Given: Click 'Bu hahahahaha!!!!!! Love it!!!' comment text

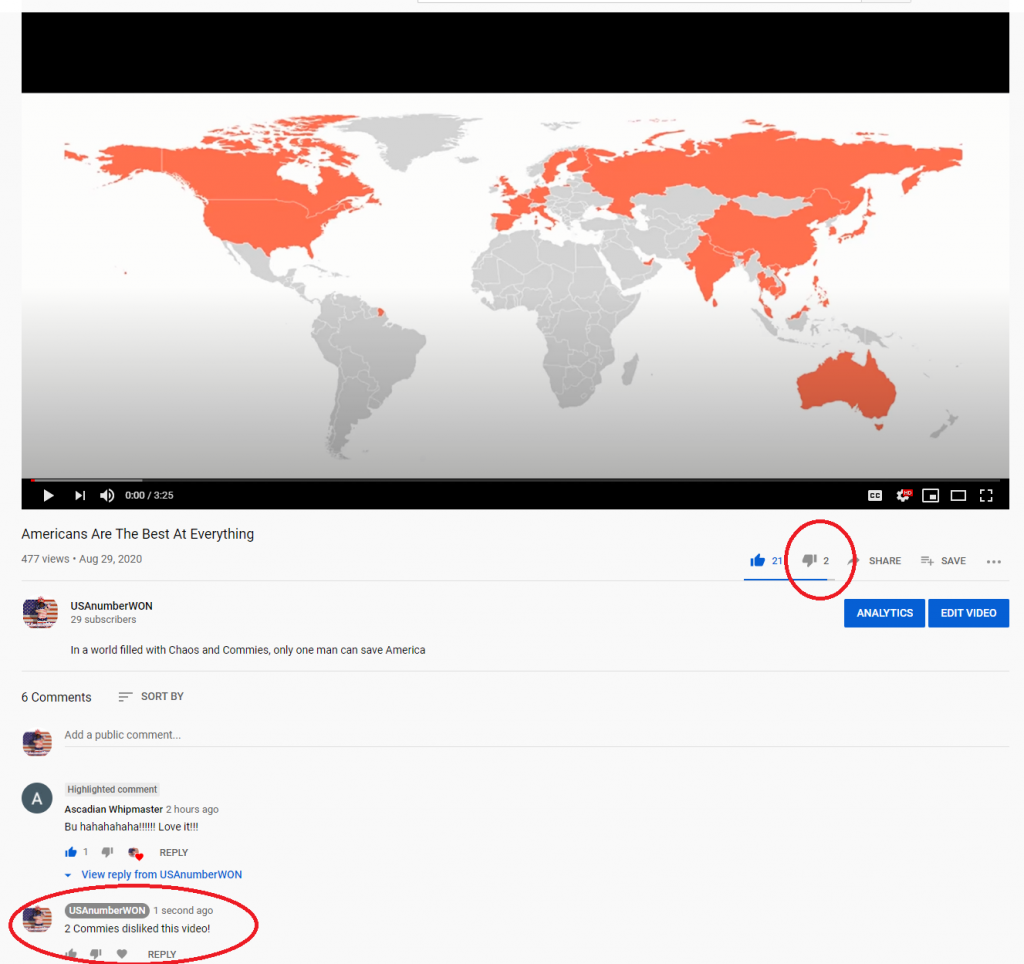Looking at the screenshot, I should [131, 827].
